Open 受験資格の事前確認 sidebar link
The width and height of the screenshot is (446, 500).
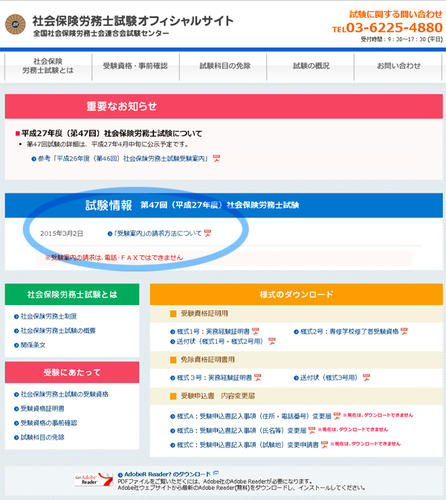coord(49,423)
